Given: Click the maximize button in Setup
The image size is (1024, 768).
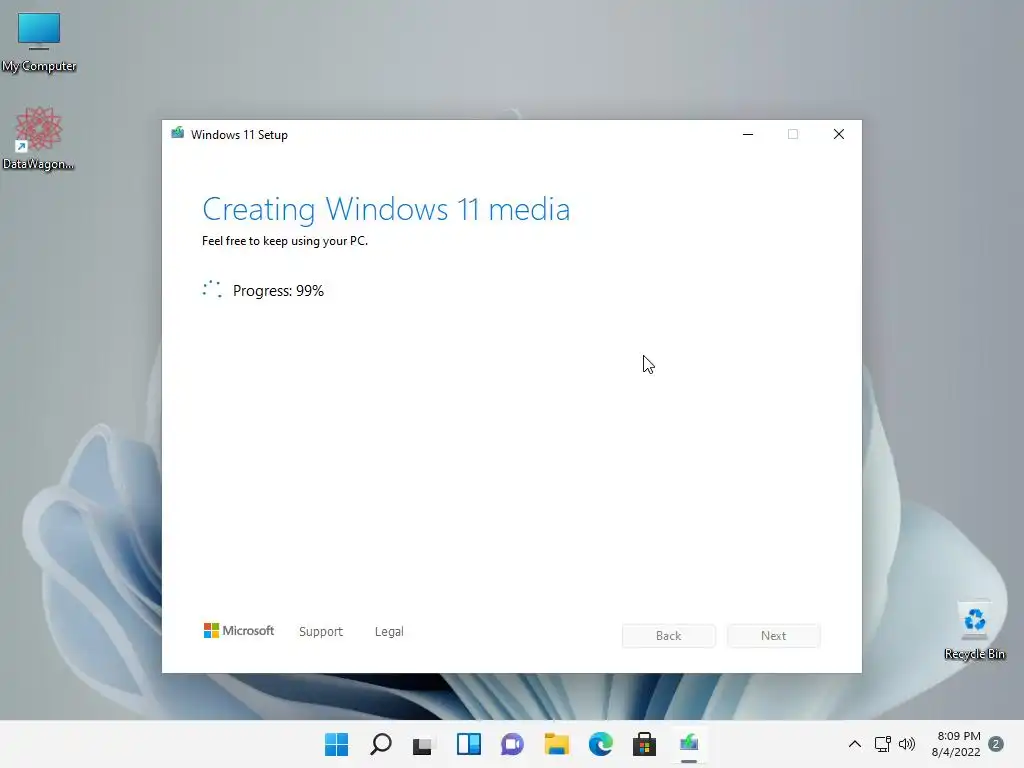Looking at the screenshot, I should 793,134.
